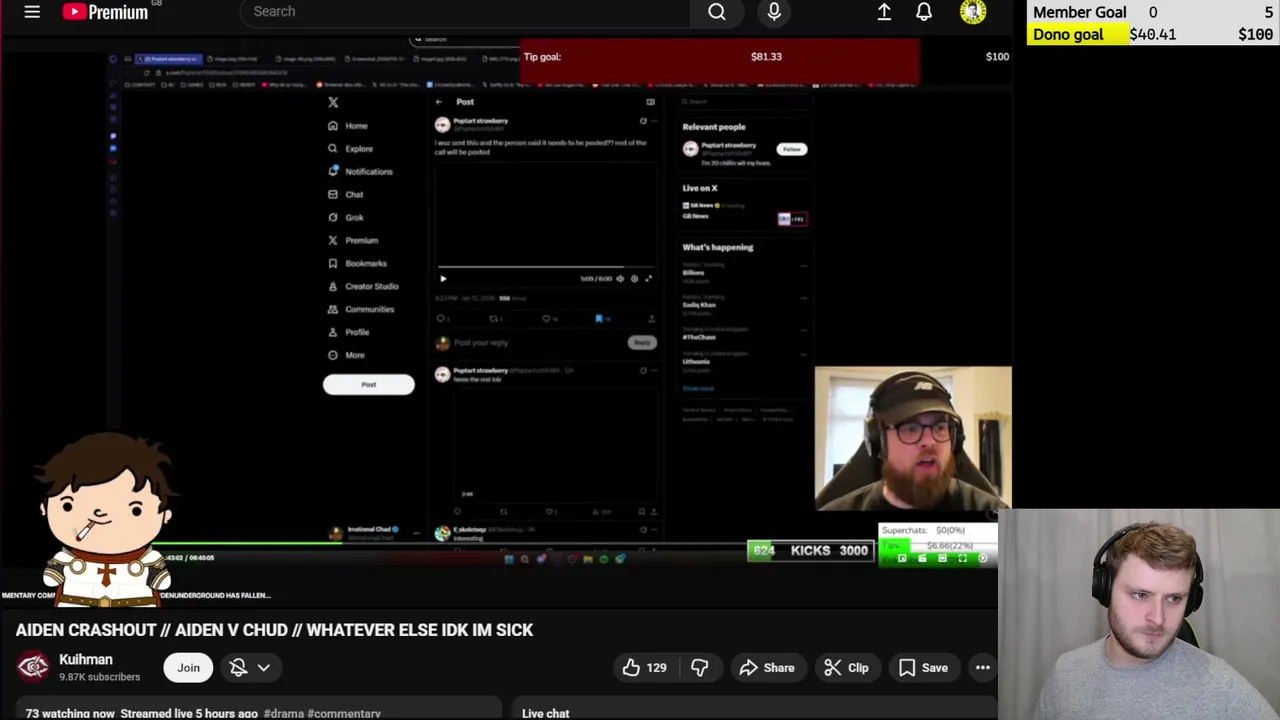1280x720 pixels.
Task: Open the Live chat panel header
Action: (546, 713)
